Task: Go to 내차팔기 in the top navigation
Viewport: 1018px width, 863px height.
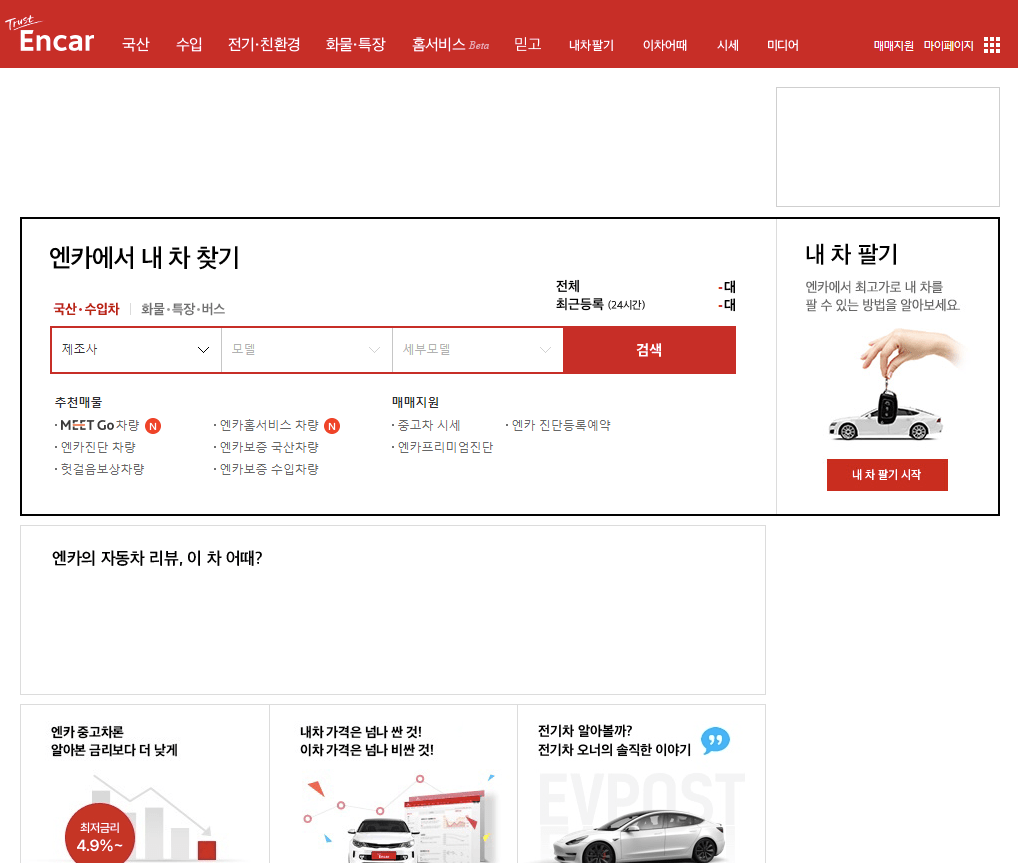Action: point(591,45)
